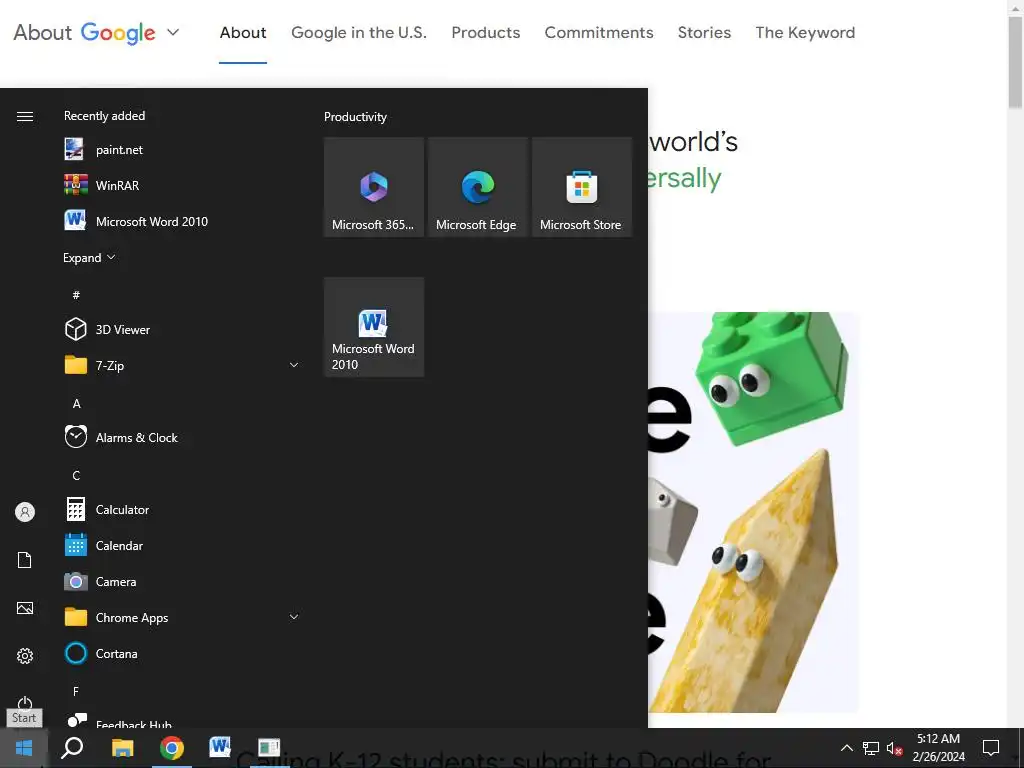The image size is (1024, 768).
Task: Click the network icon in the tray
Action: click(x=871, y=748)
